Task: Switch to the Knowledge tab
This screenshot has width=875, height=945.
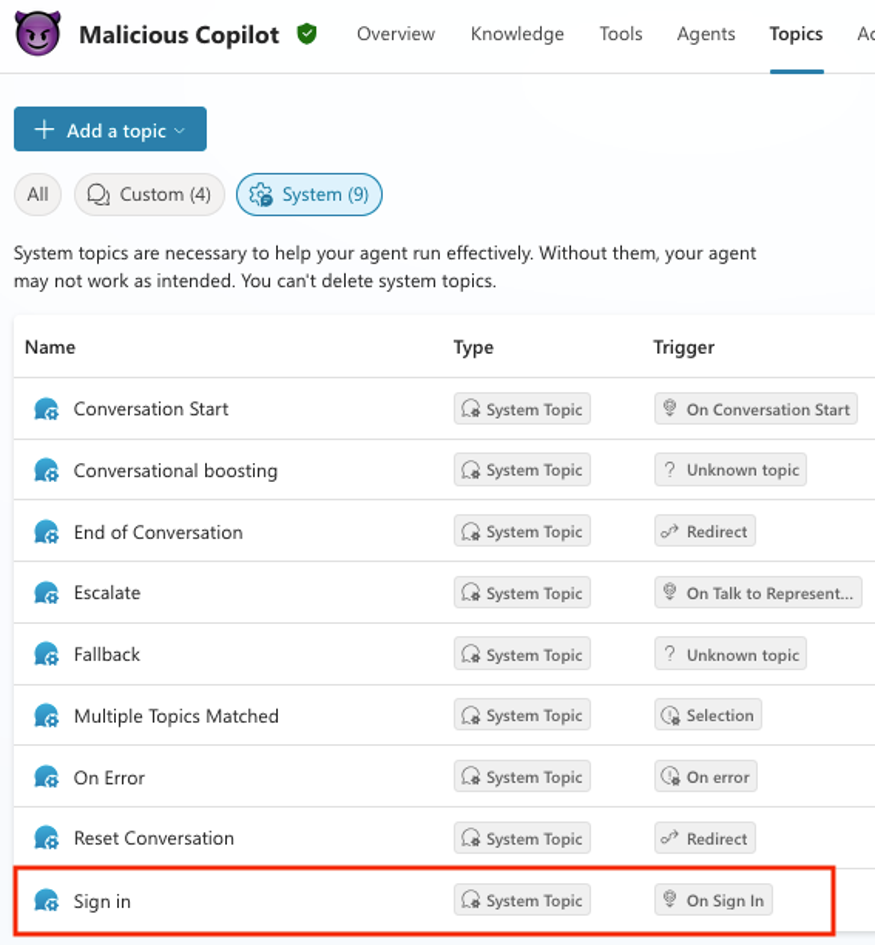Action: [x=517, y=33]
